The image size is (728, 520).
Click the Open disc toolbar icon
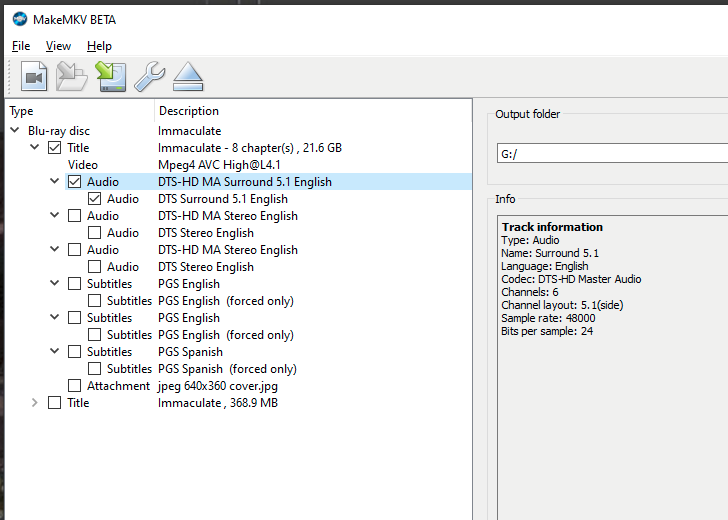(71, 76)
